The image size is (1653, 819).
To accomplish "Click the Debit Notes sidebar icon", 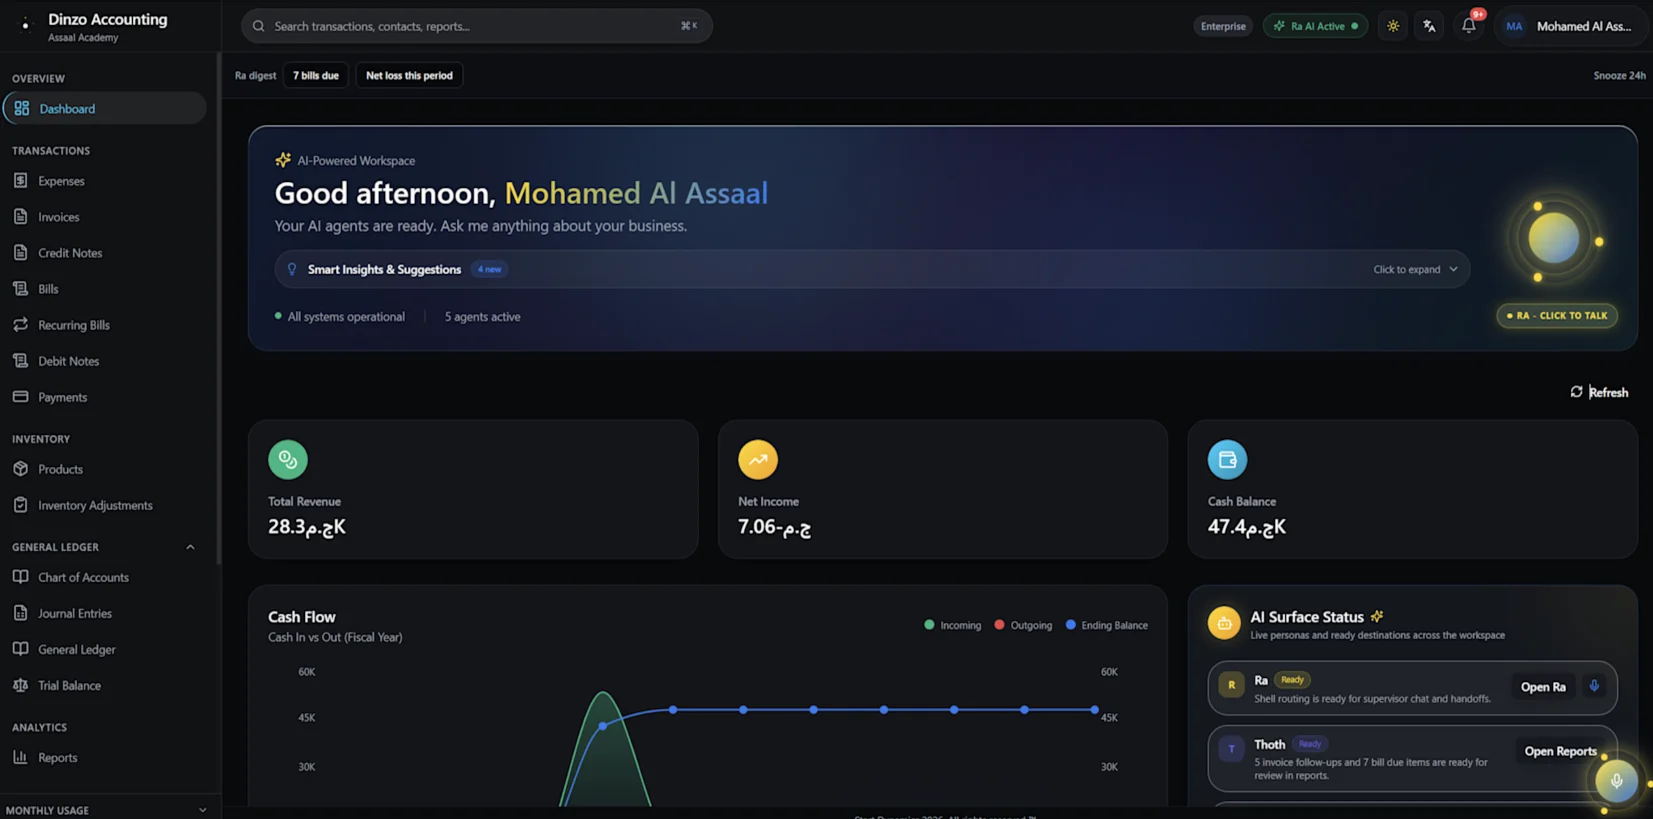I will point(20,361).
